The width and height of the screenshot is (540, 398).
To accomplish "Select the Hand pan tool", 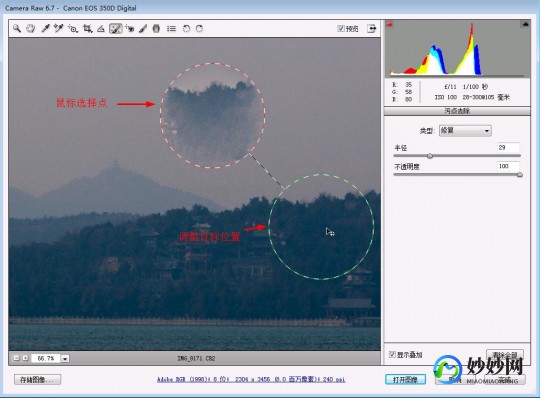I will pos(31,29).
